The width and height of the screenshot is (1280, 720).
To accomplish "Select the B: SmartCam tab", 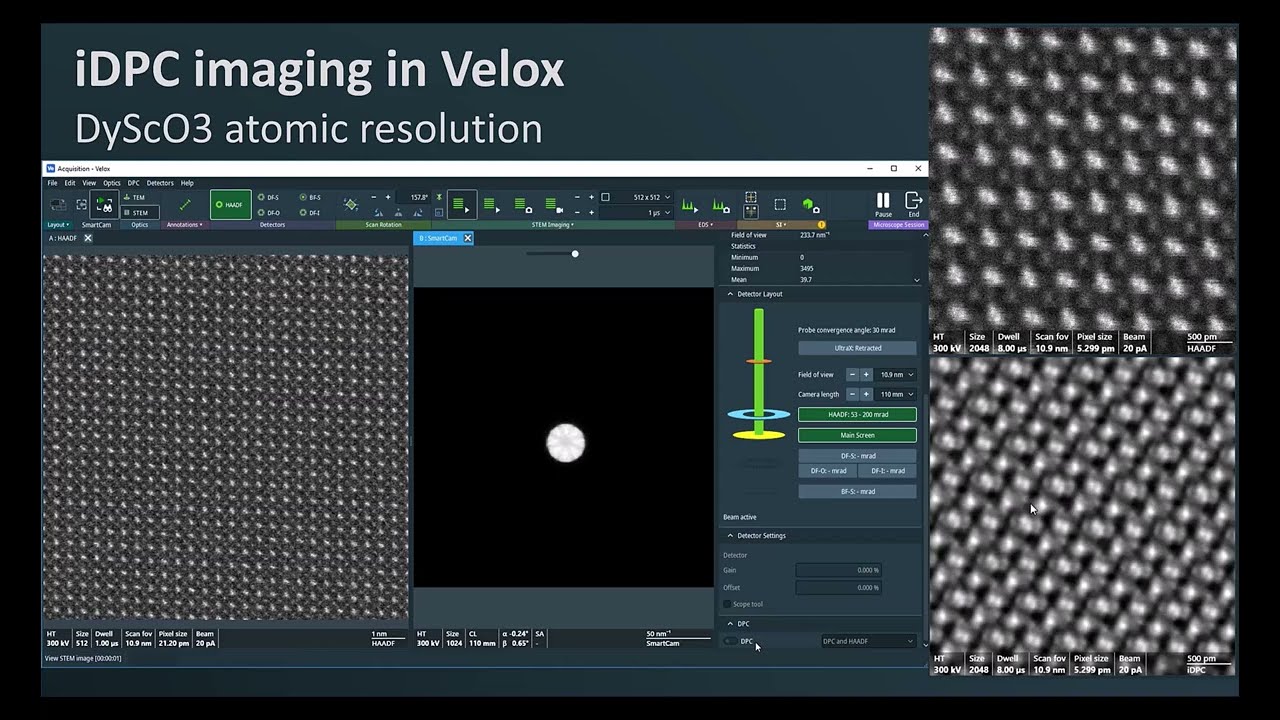I will [438, 238].
